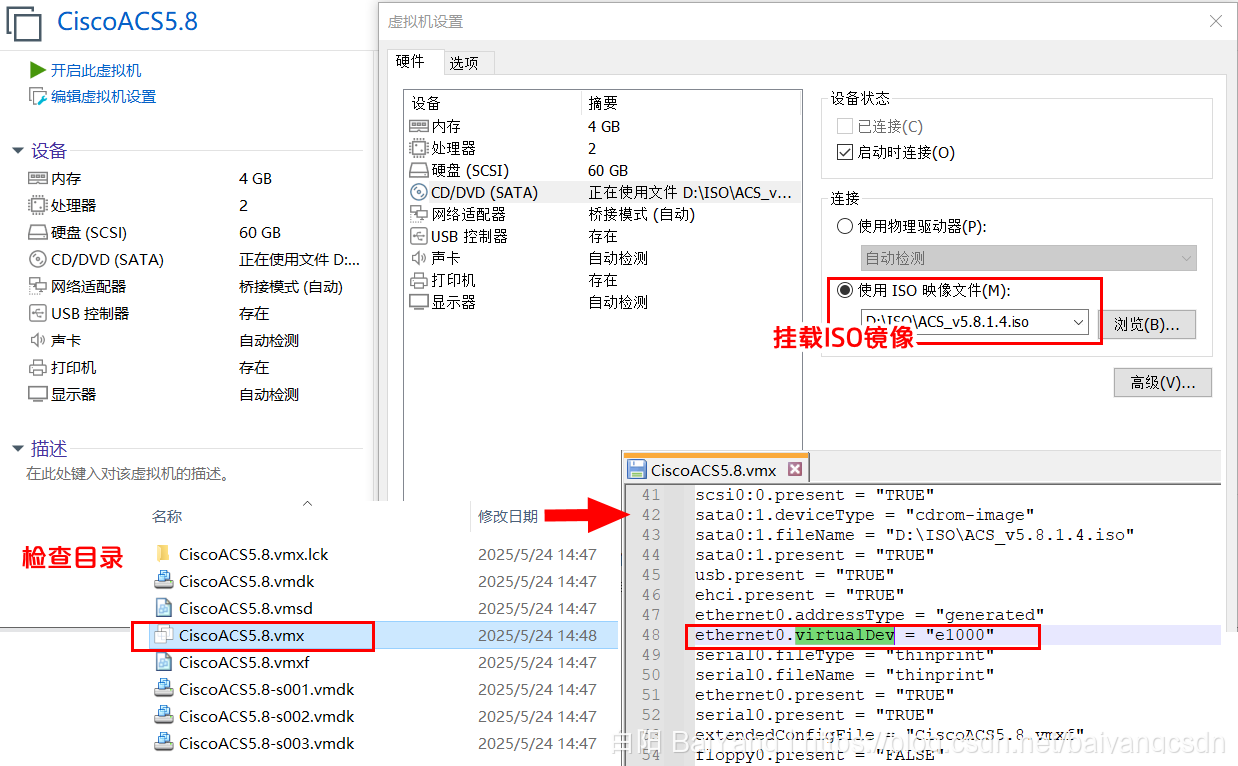Viewport: 1238px width, 766px height.
Task: Click the sort chevron above 名称 column
Action: tap(308, 504)
